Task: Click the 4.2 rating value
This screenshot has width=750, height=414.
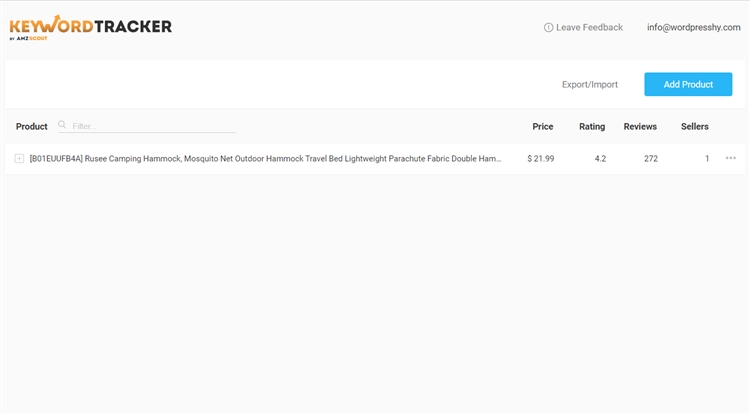Action: pos(600,159)
